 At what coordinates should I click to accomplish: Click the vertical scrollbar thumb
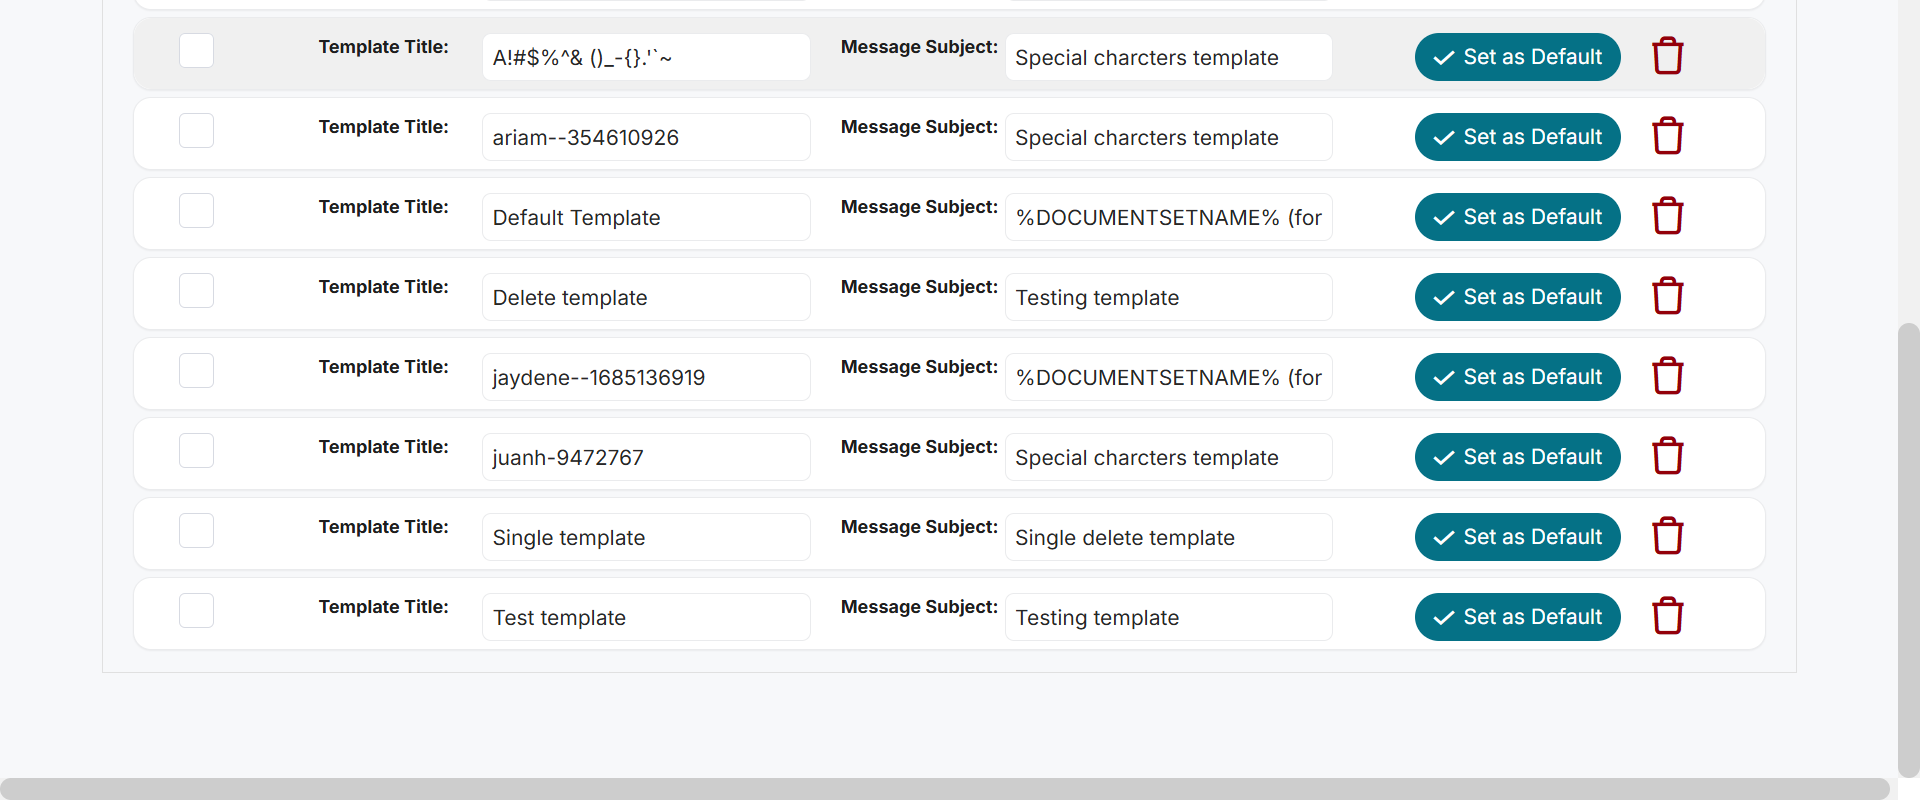tap(1908, 550)
